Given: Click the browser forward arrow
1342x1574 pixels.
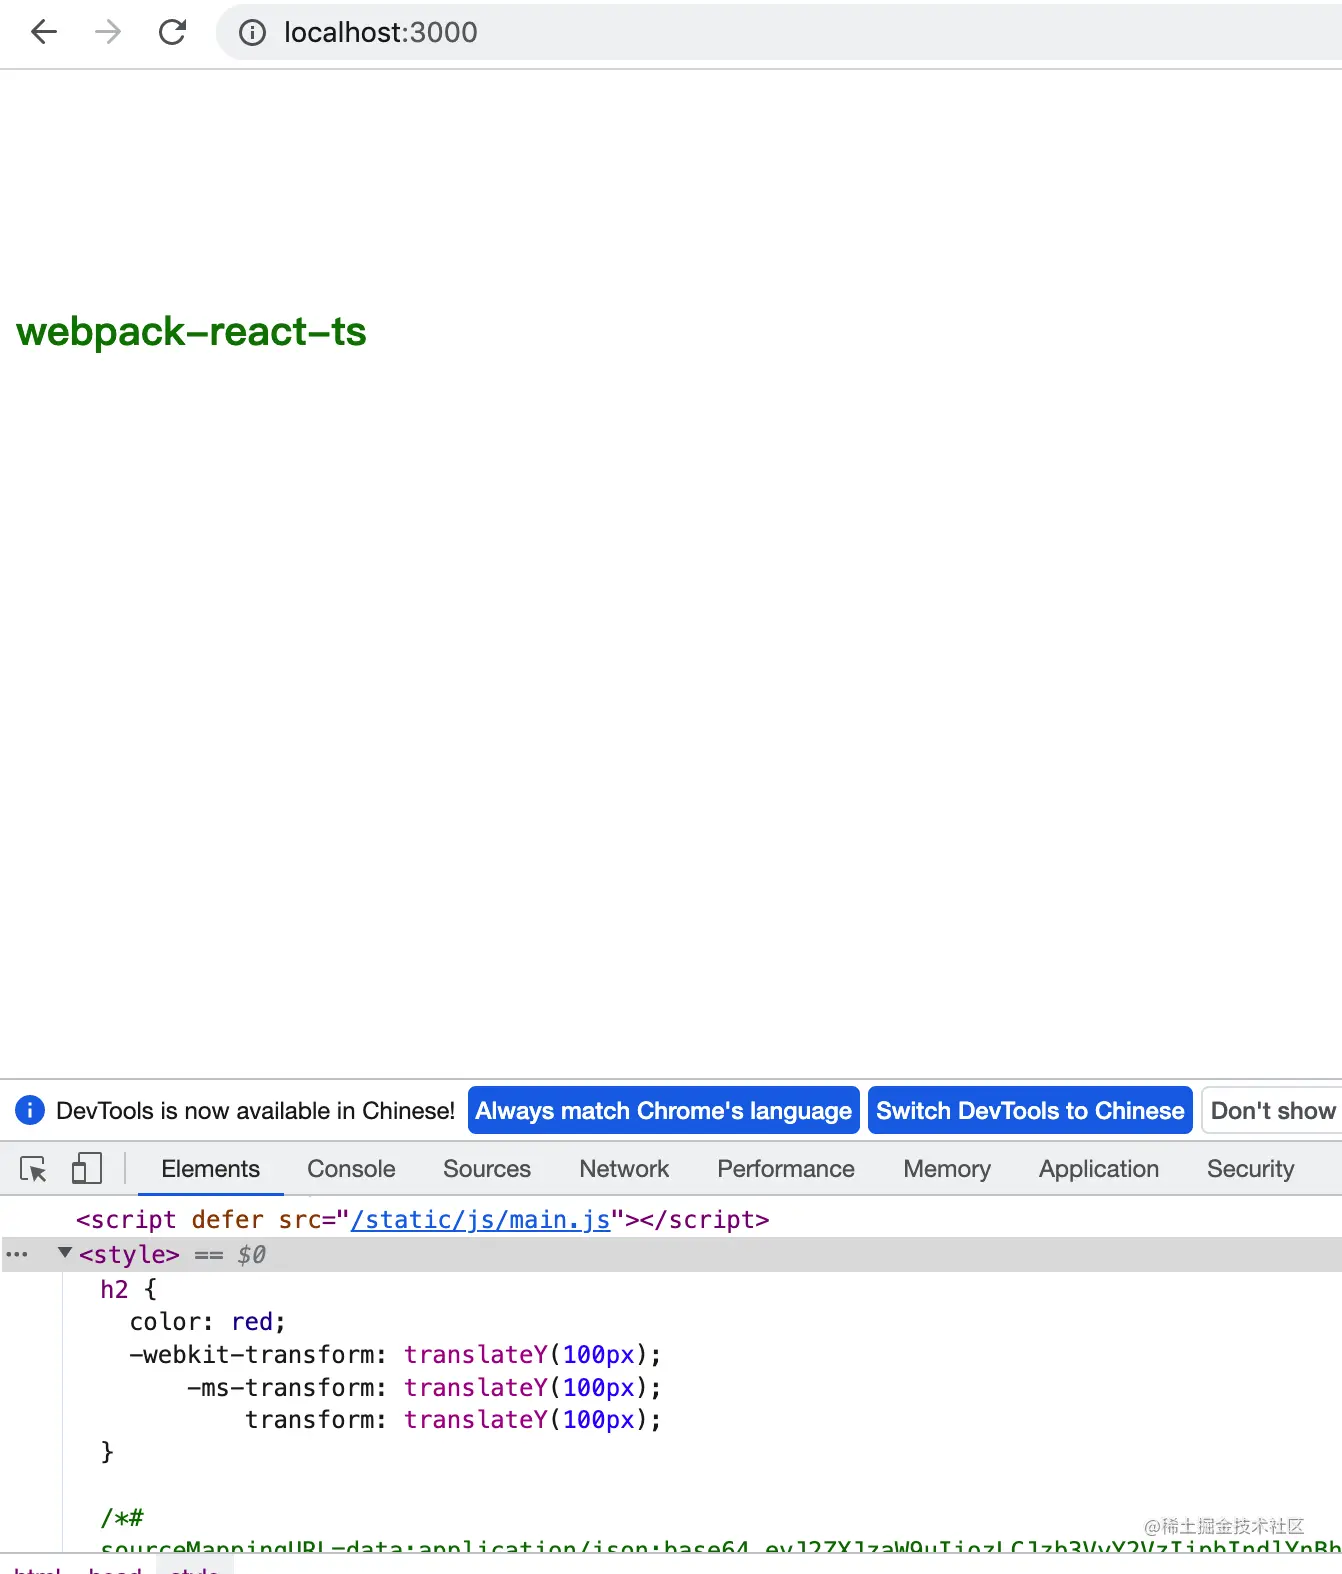Looking at the screenshot, I should click(108, 33).
